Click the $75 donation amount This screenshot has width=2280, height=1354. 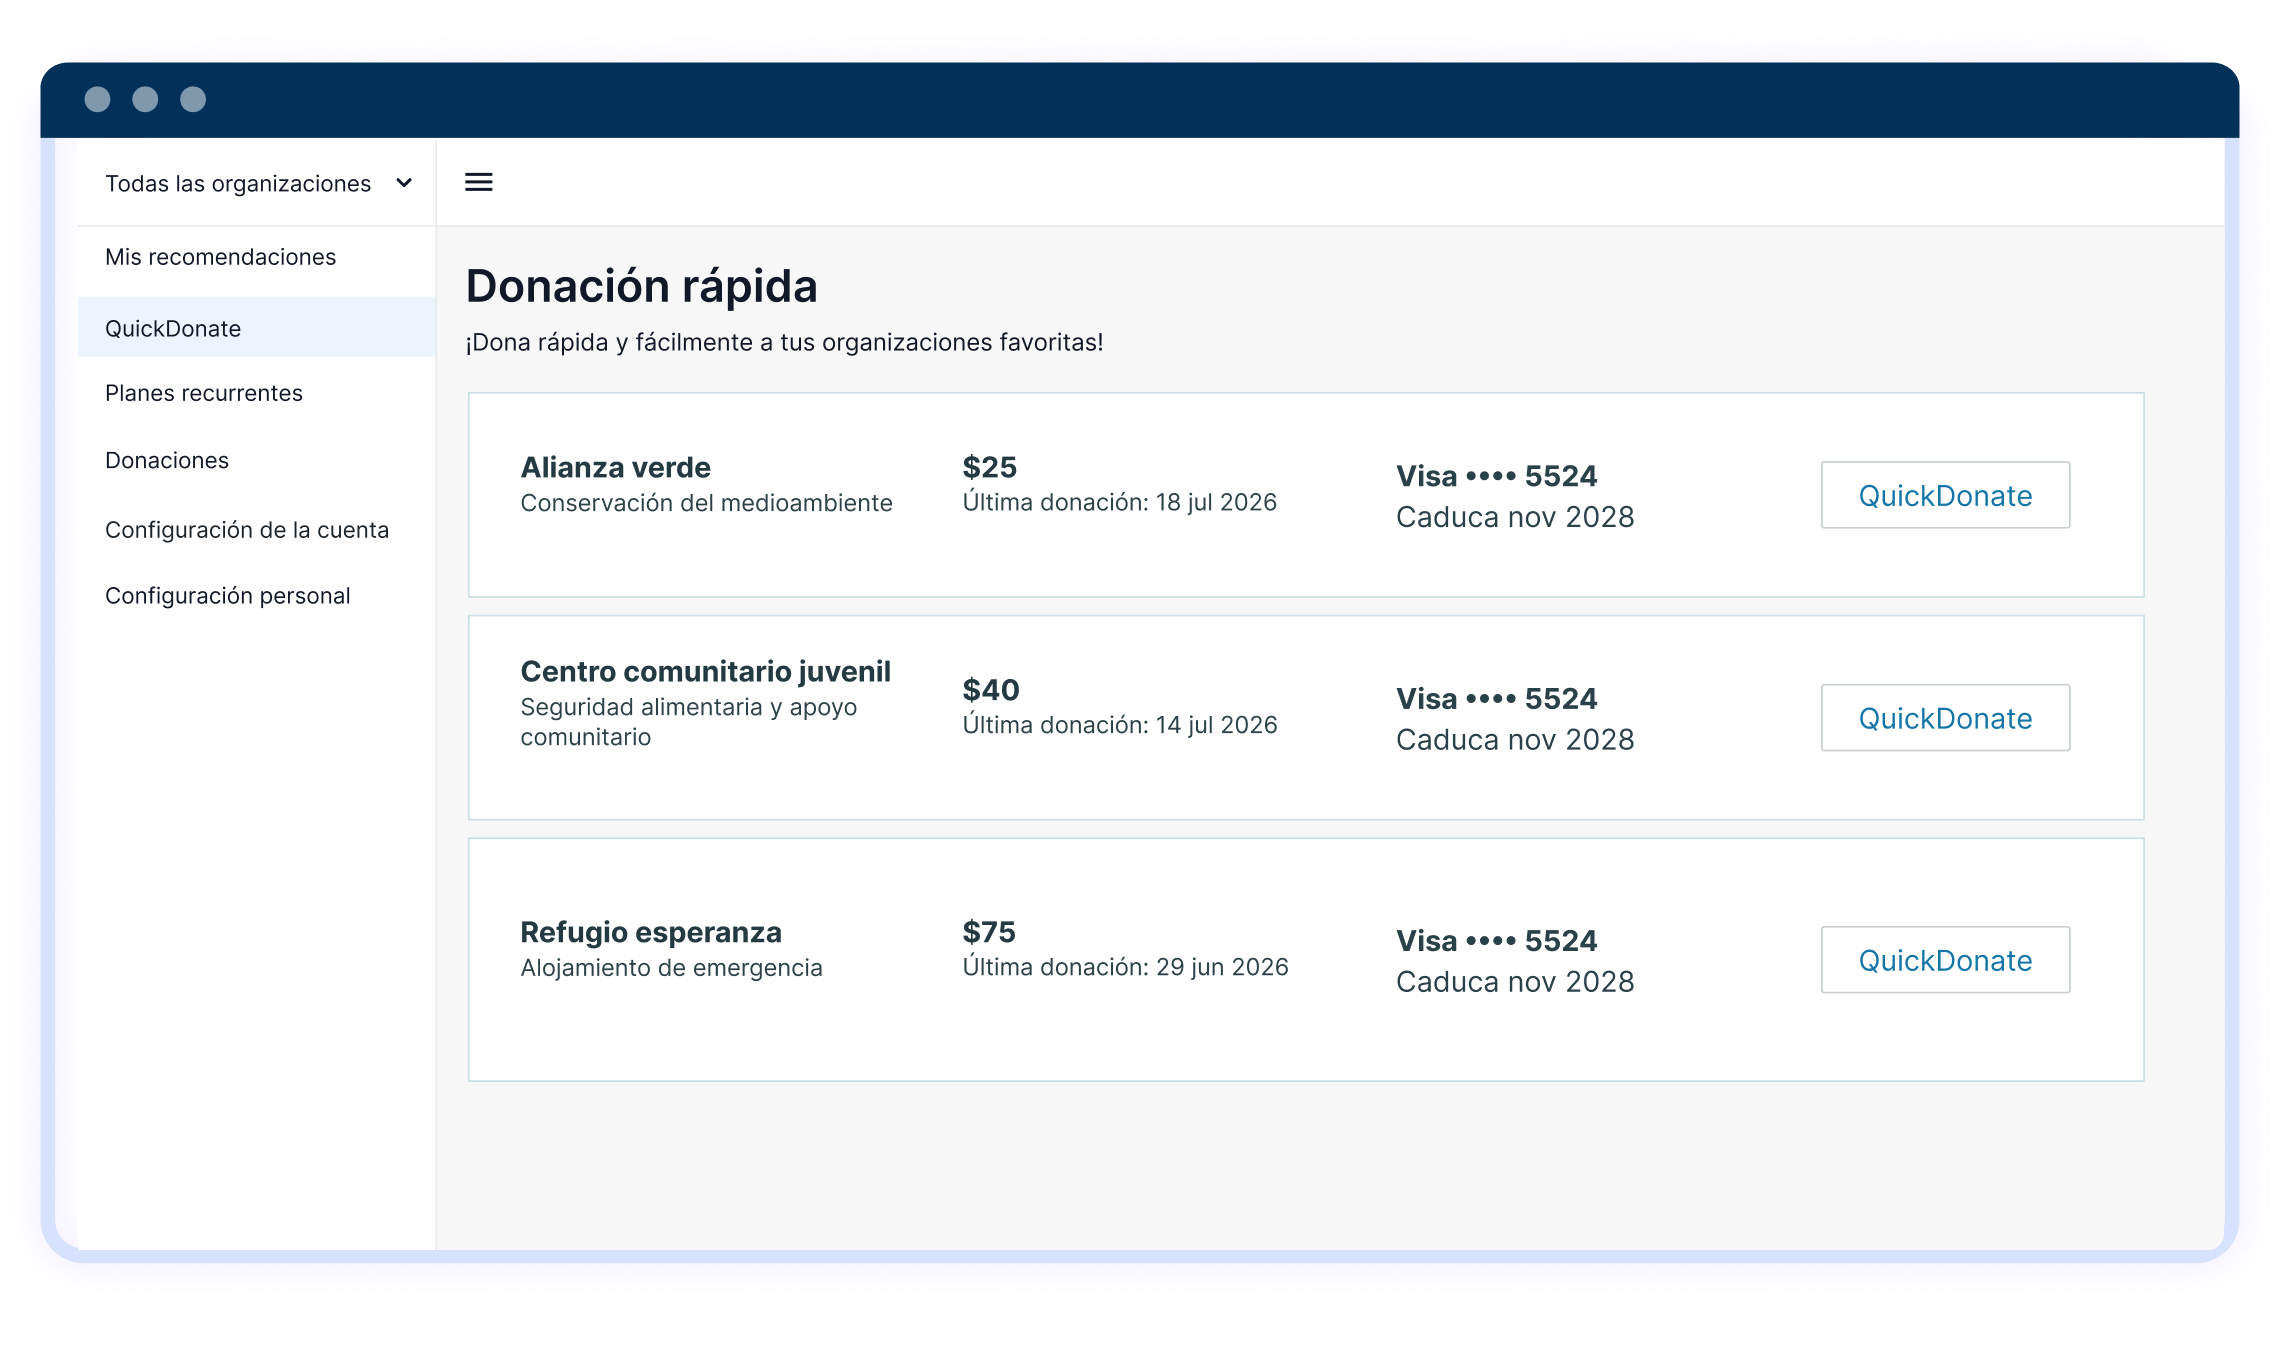click(989, 932)
